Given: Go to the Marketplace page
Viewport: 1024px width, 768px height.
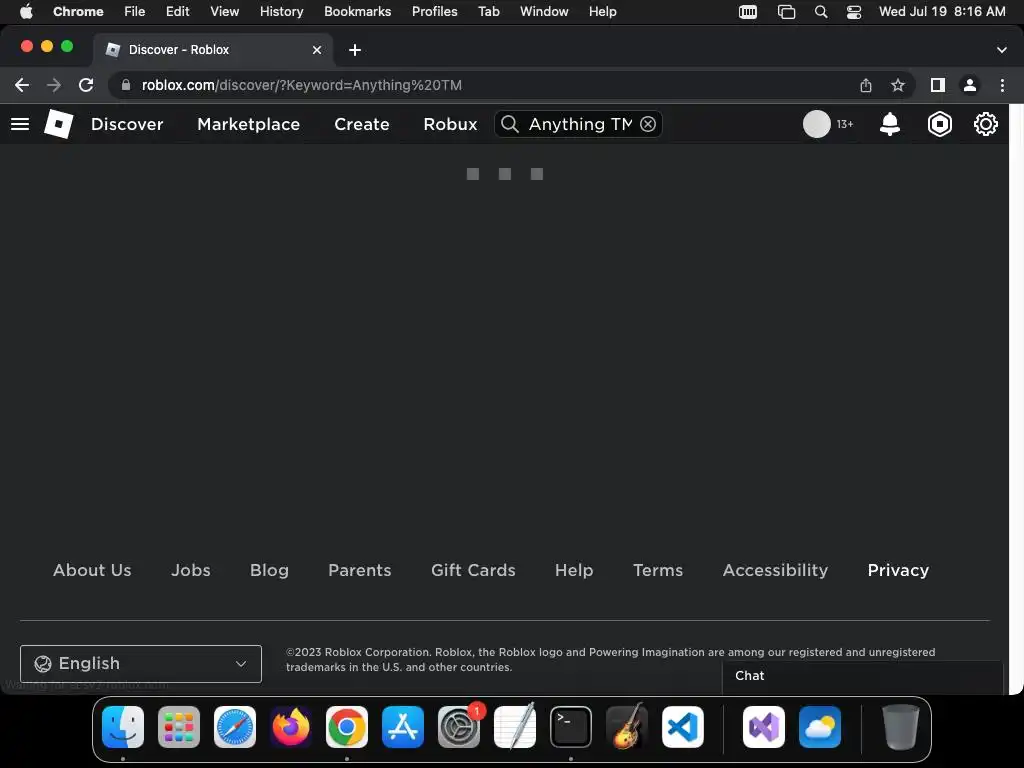Looking at the screenshot, I should coord(249,124).
